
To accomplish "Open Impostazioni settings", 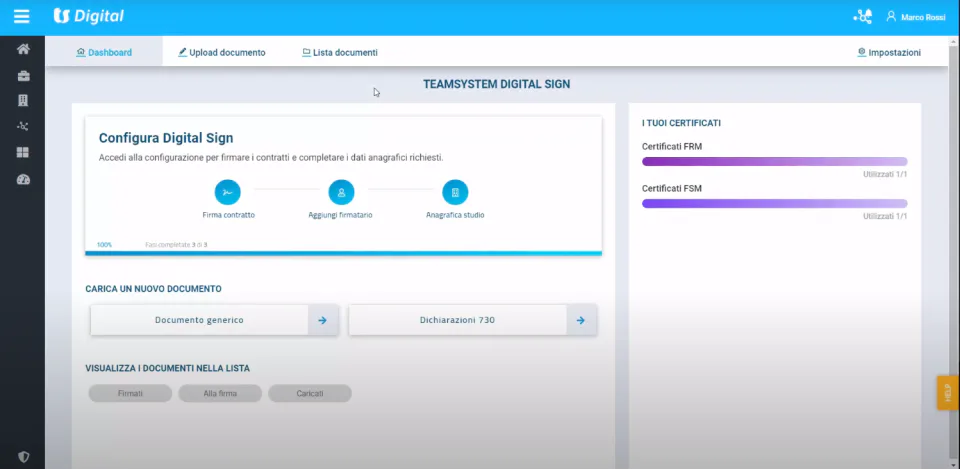I will tap(889, 53).
